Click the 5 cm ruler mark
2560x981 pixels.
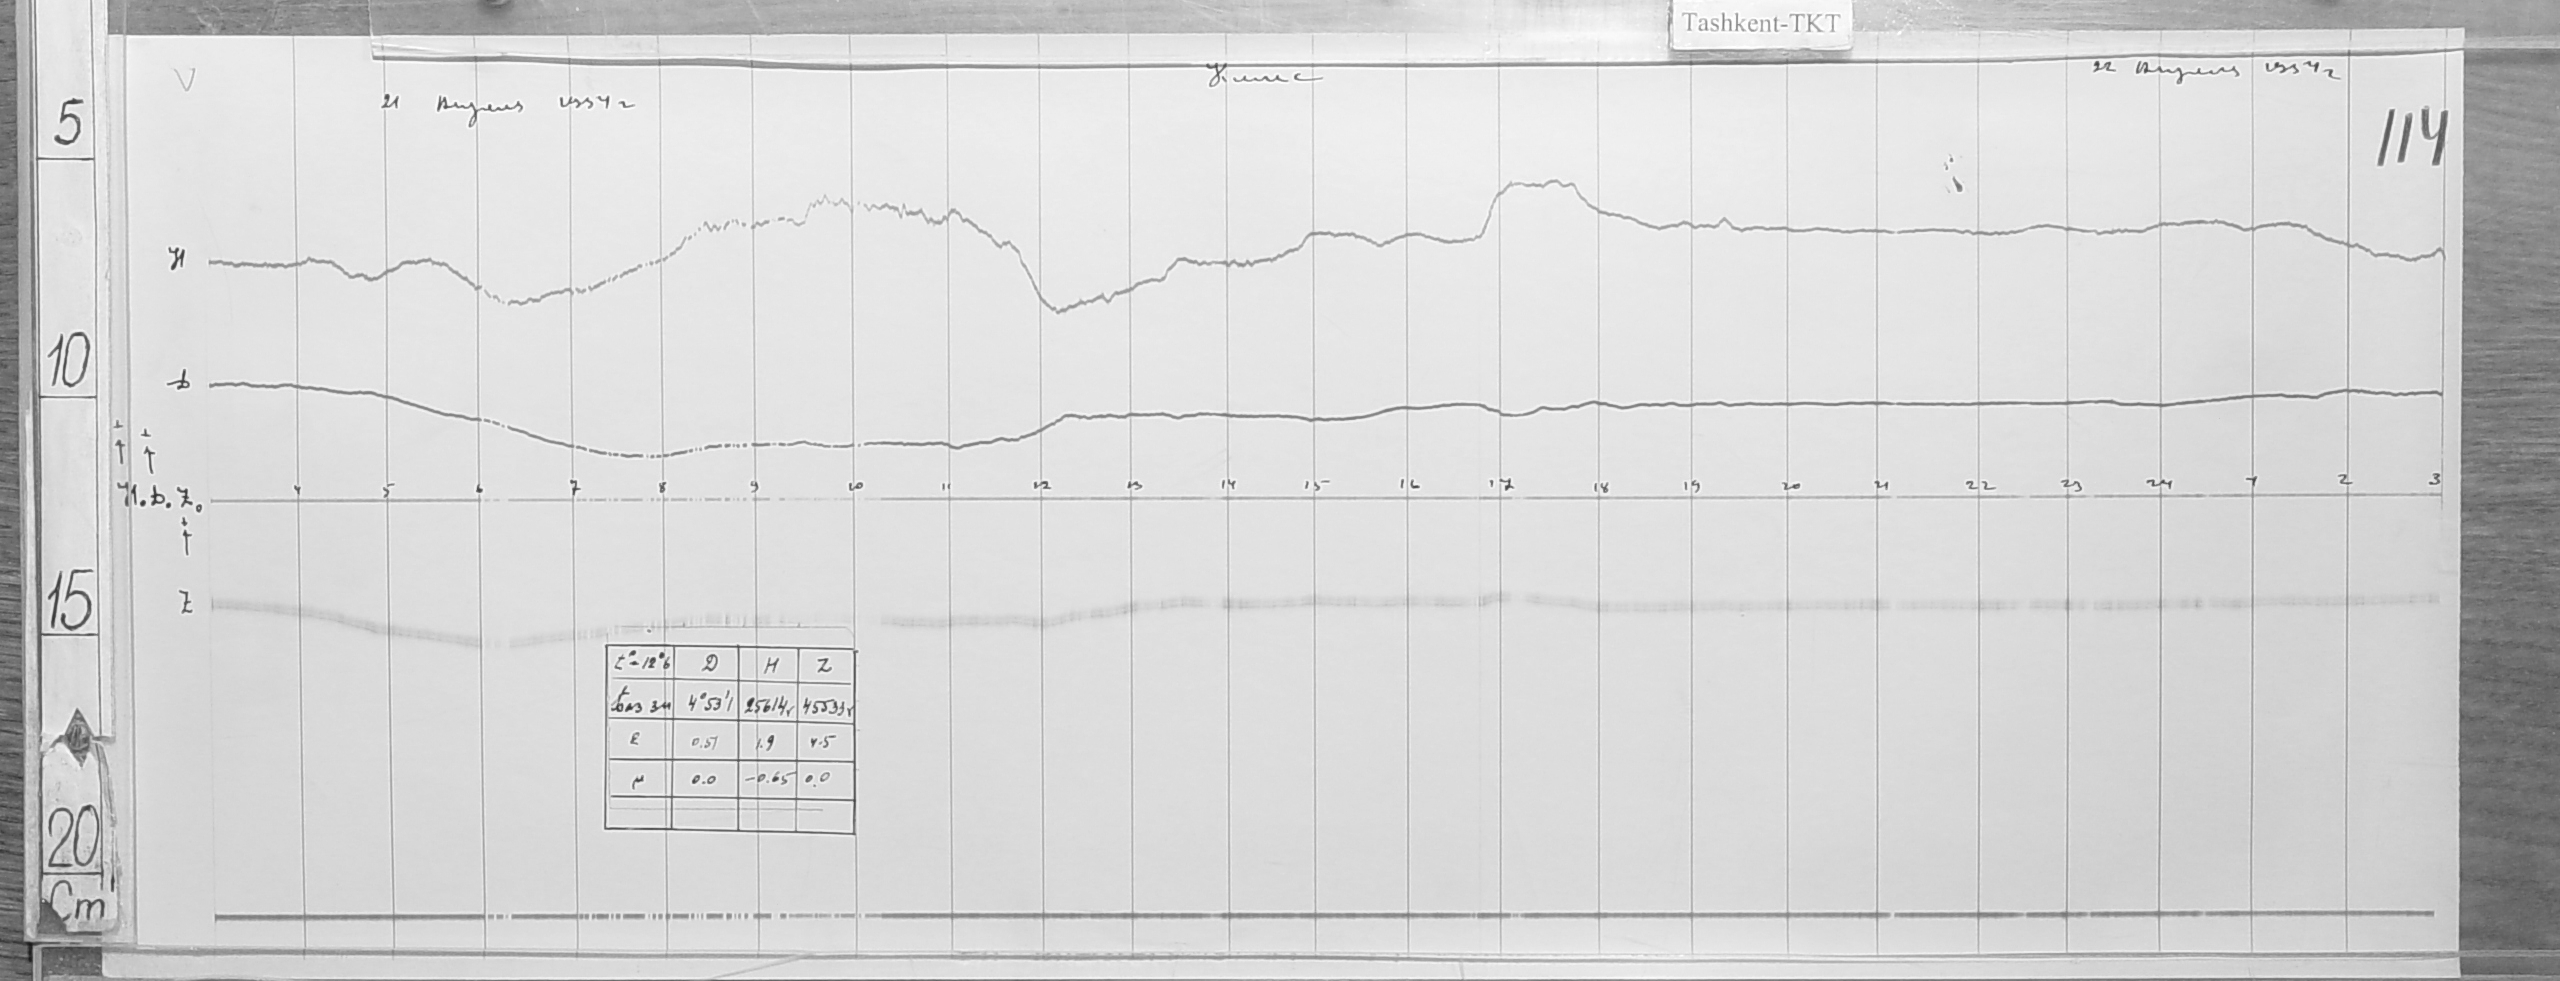tap(68, 125)
